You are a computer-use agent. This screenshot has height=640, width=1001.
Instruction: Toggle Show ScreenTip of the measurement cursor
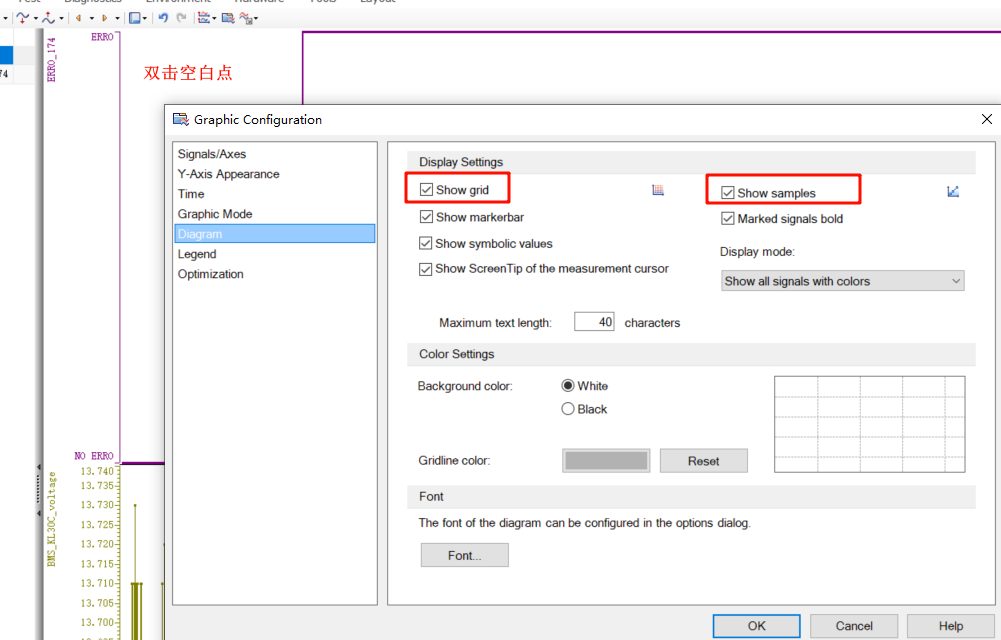coord(425,269)
